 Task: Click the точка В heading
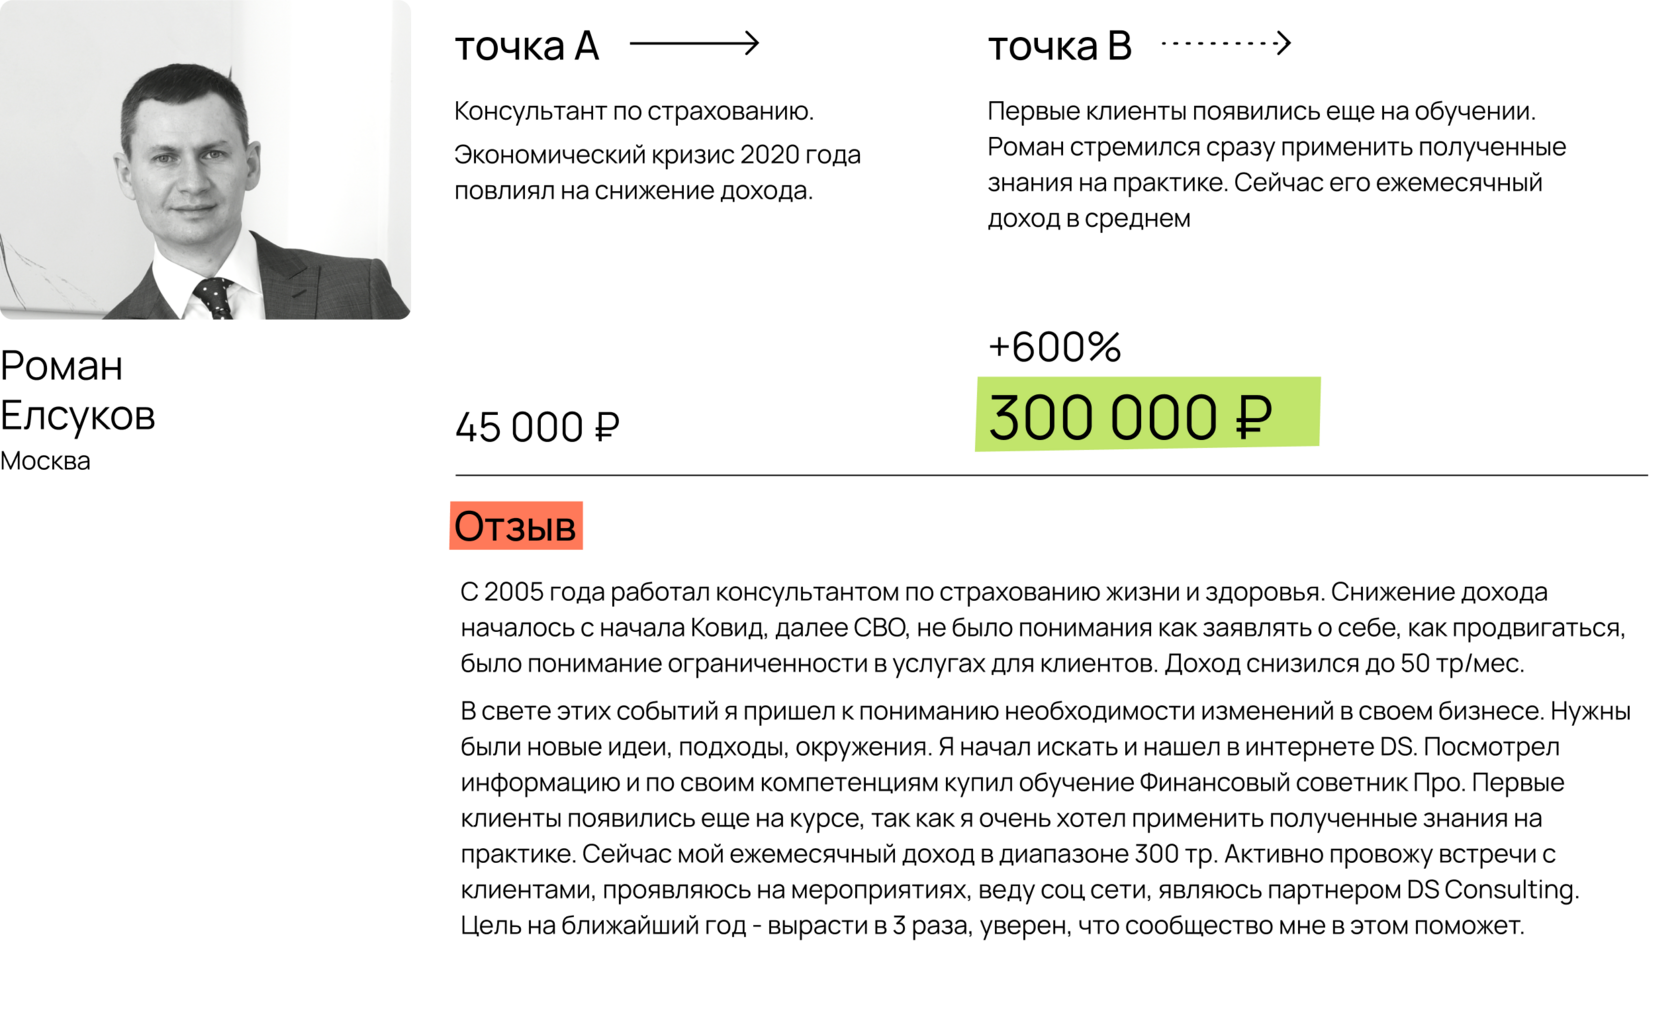(x=1060, y=46)
